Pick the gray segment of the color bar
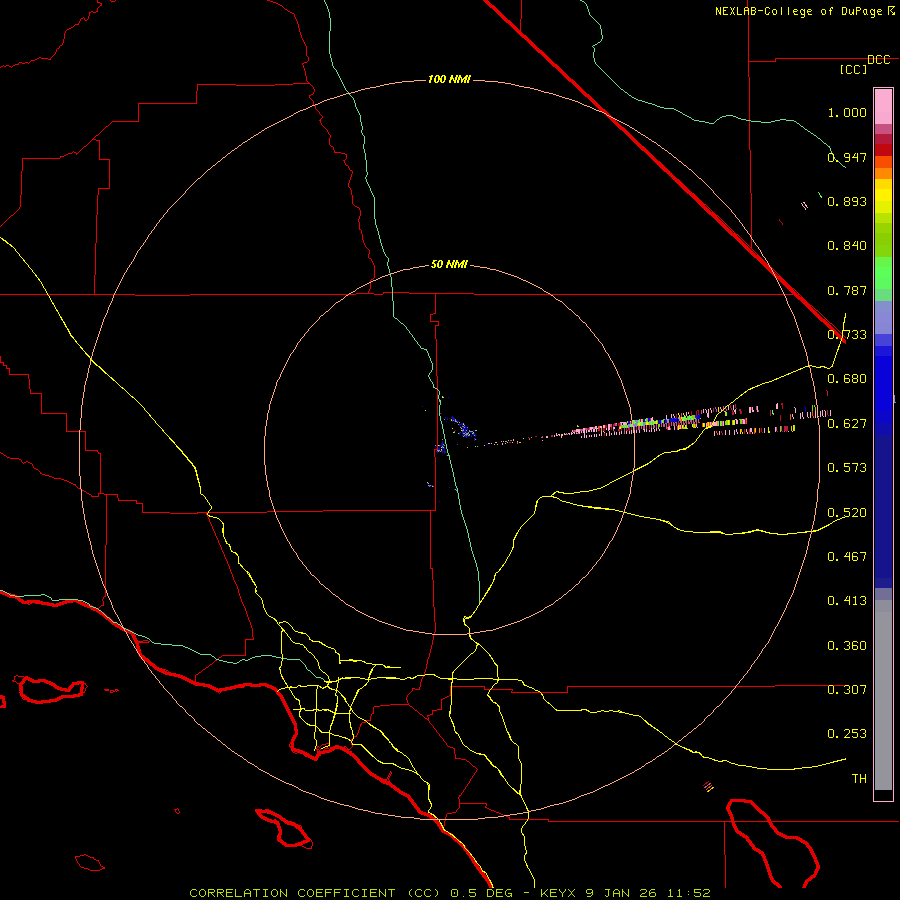Viewport: 900px width, 900px height. pyautogui.click(x=883, y=695)
